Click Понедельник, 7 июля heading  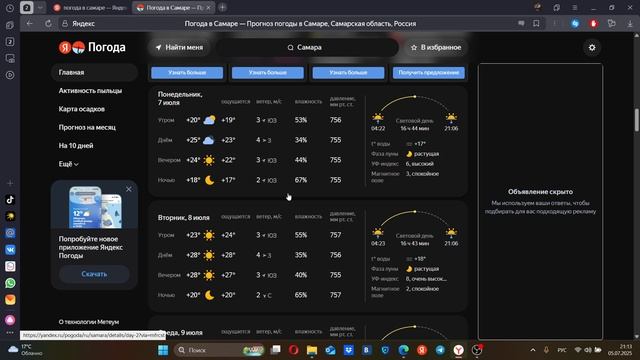point(180,98)
